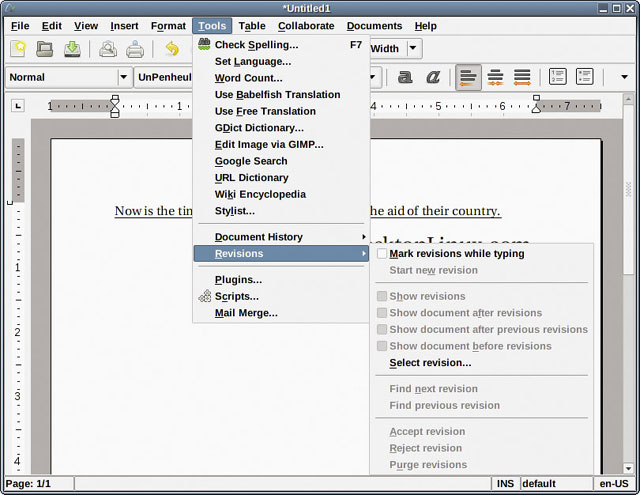Image resolution: width=640 pixels, height=495 pixels.
Task: Click the bold 'a' formatting icon
Action: [x=404, y=77]
